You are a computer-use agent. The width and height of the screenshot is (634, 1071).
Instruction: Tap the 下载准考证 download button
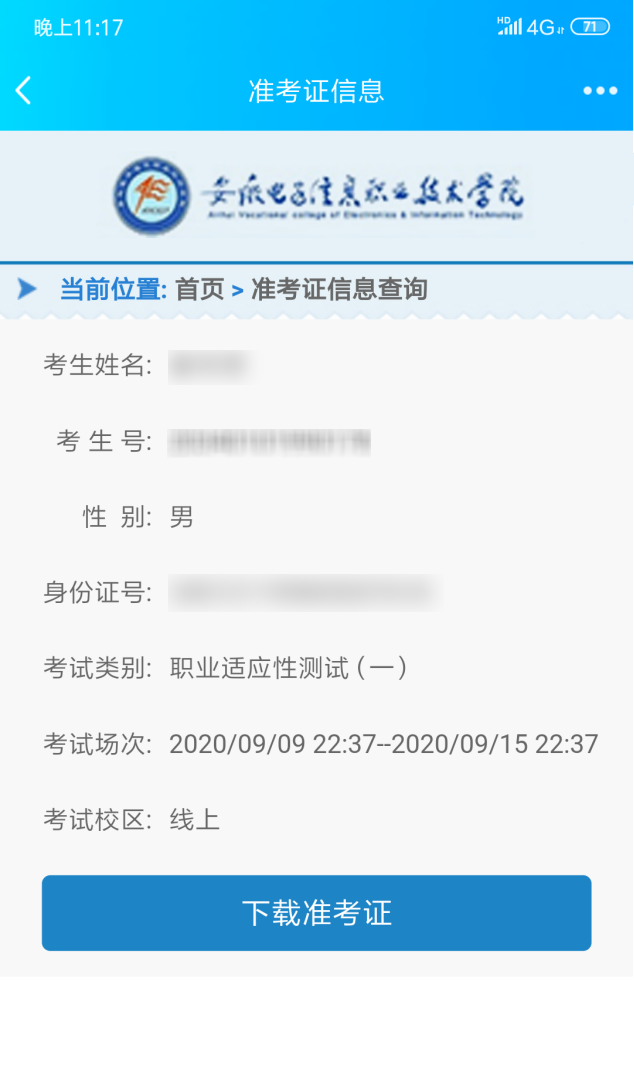point(316,913)
